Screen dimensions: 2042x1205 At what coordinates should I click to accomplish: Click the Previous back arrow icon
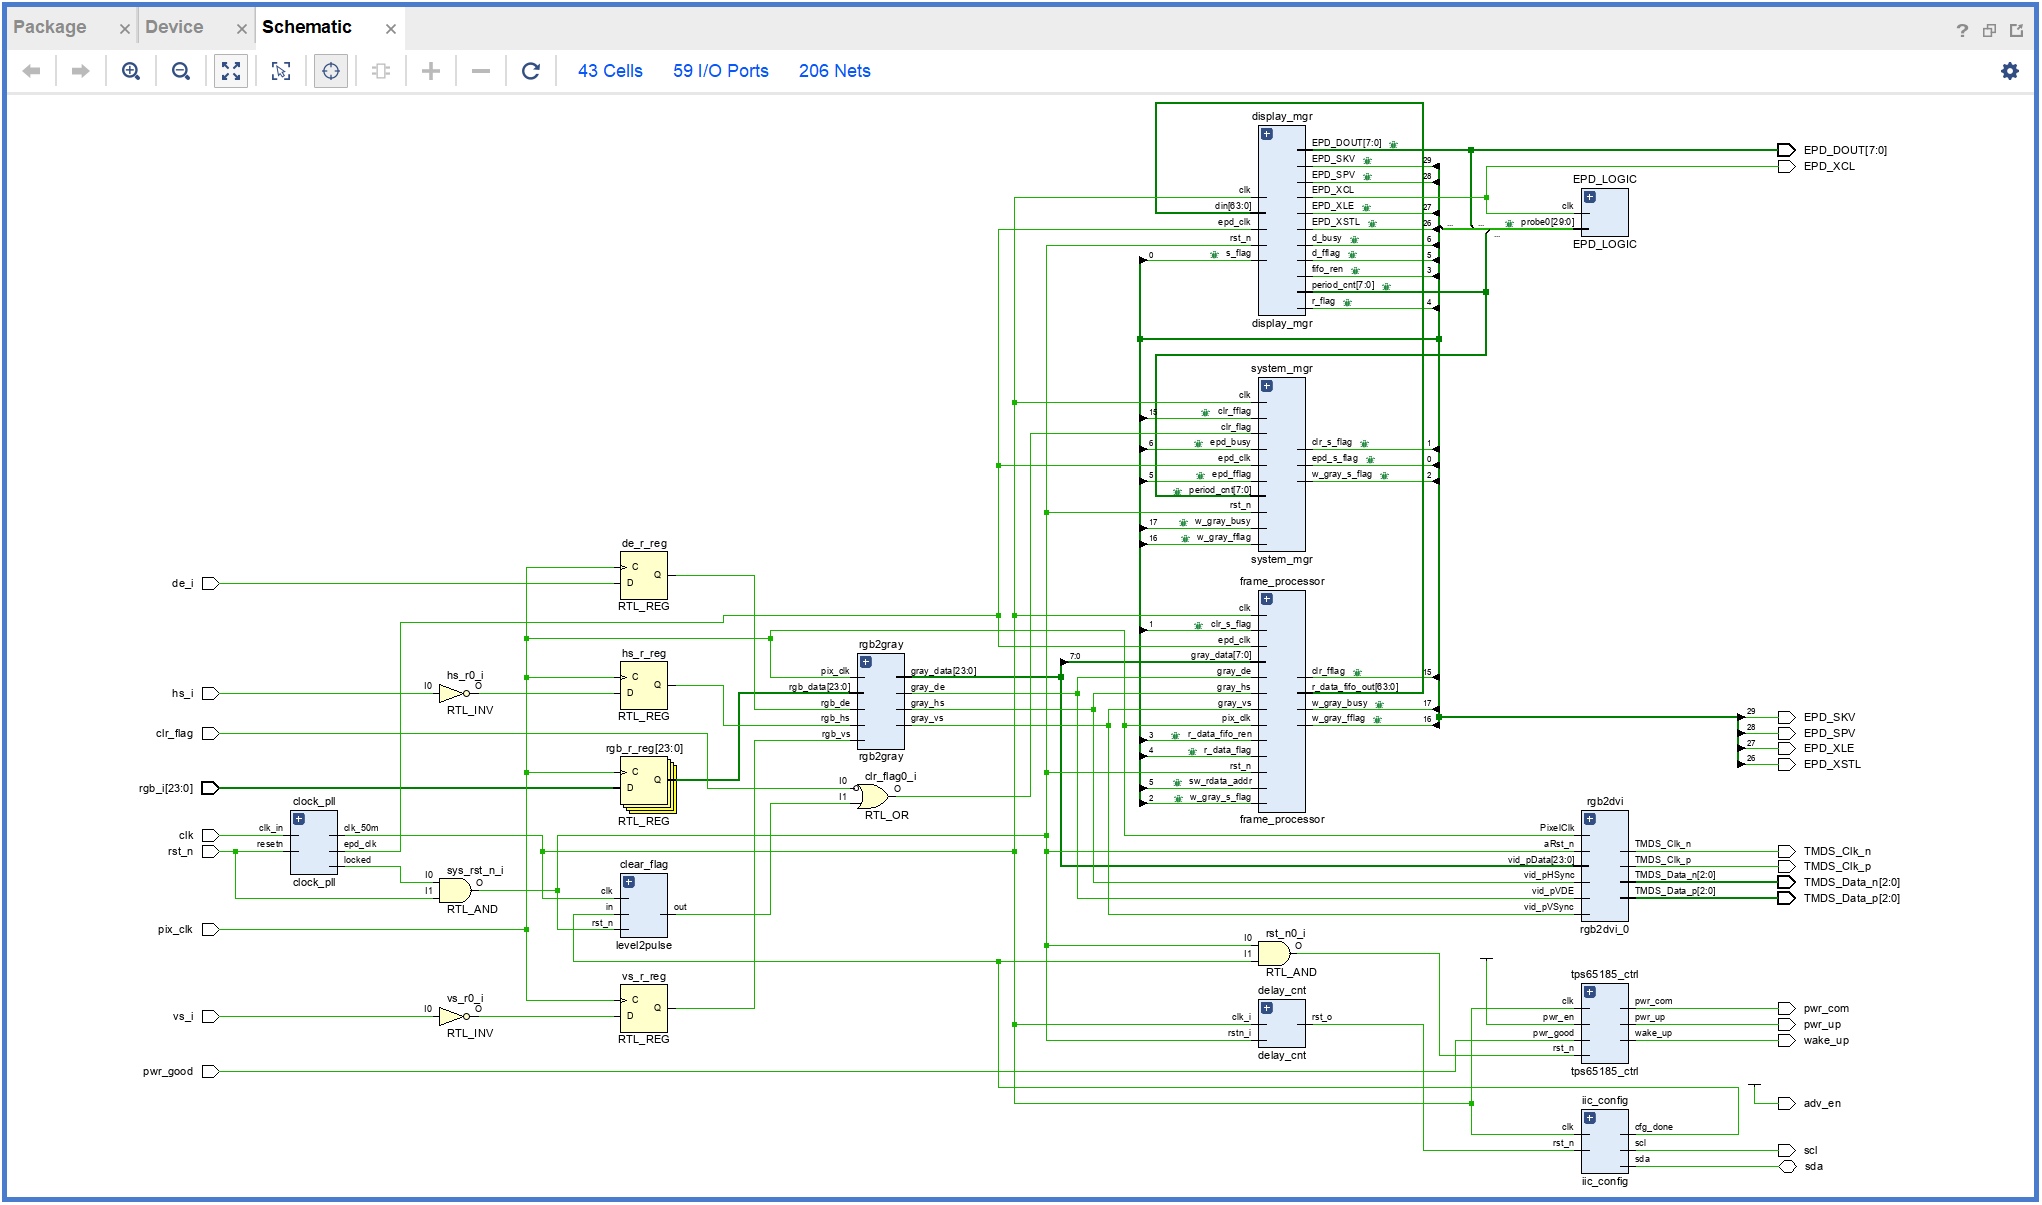(x=32, y=71)
